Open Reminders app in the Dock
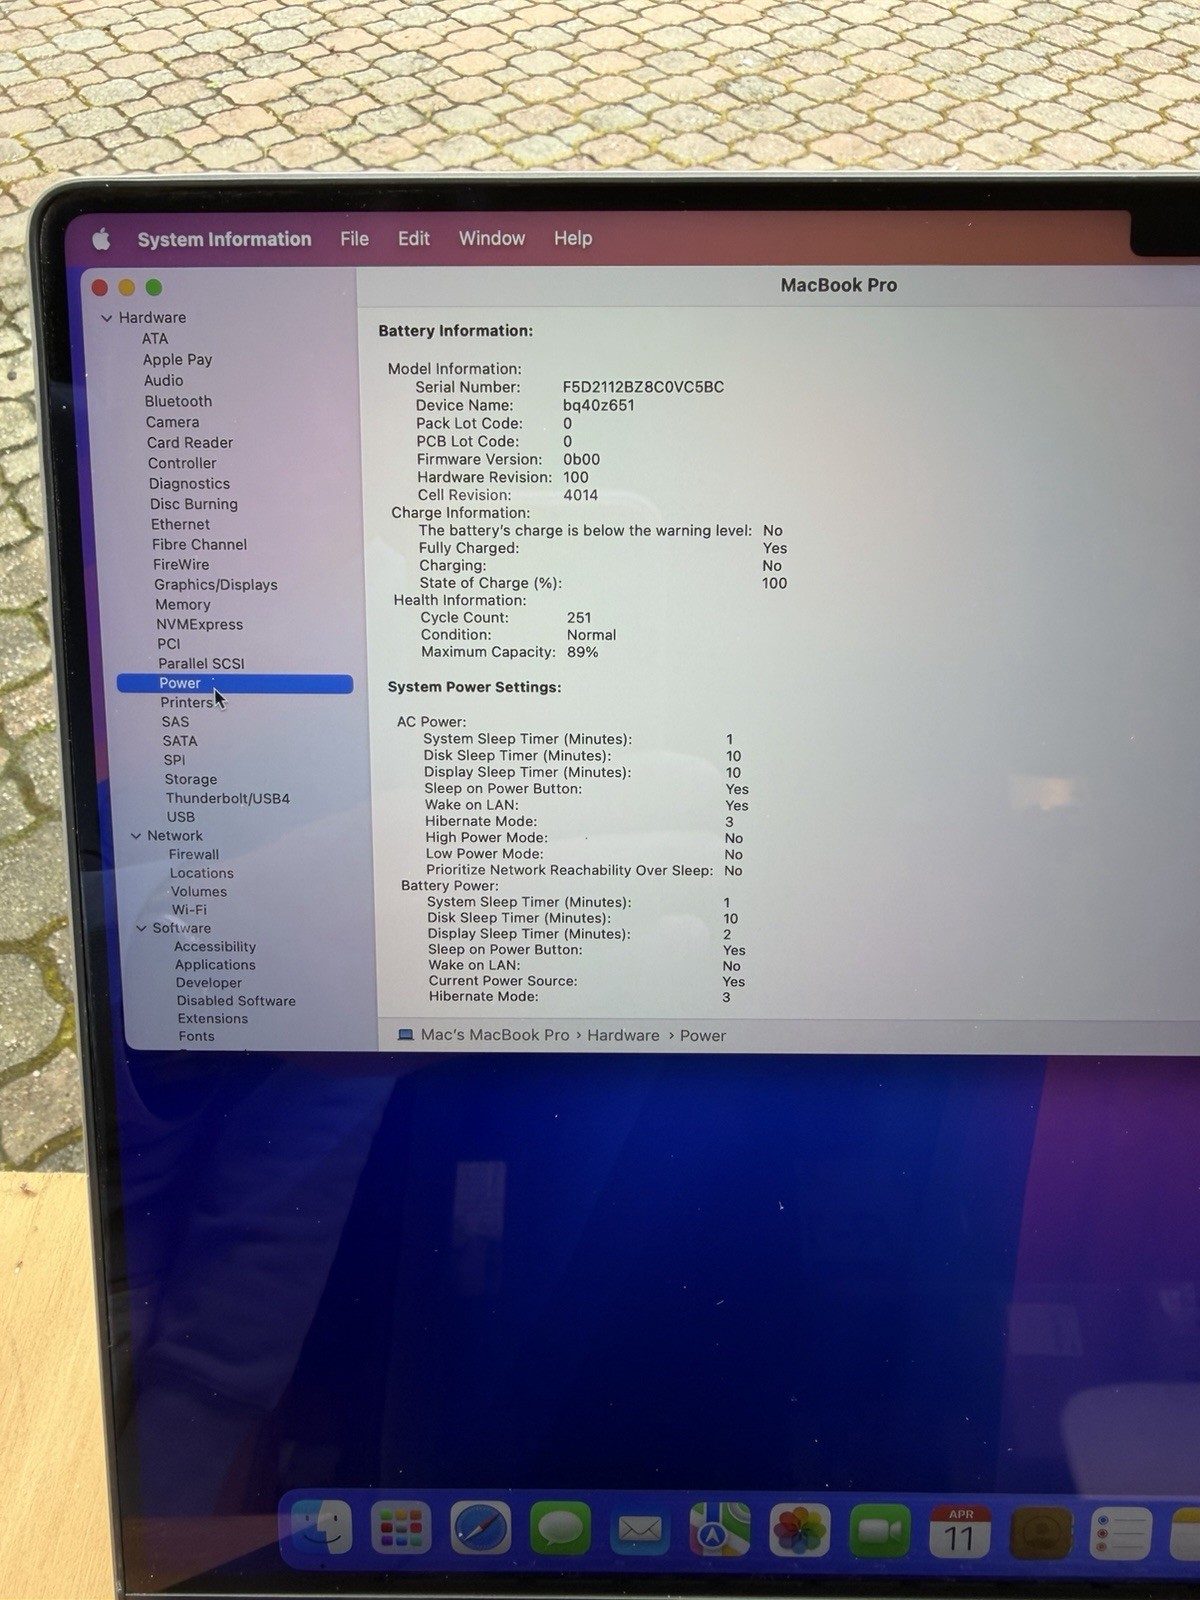This screenshot has width=1200, height=1600. click(x=1121, y=1534)
